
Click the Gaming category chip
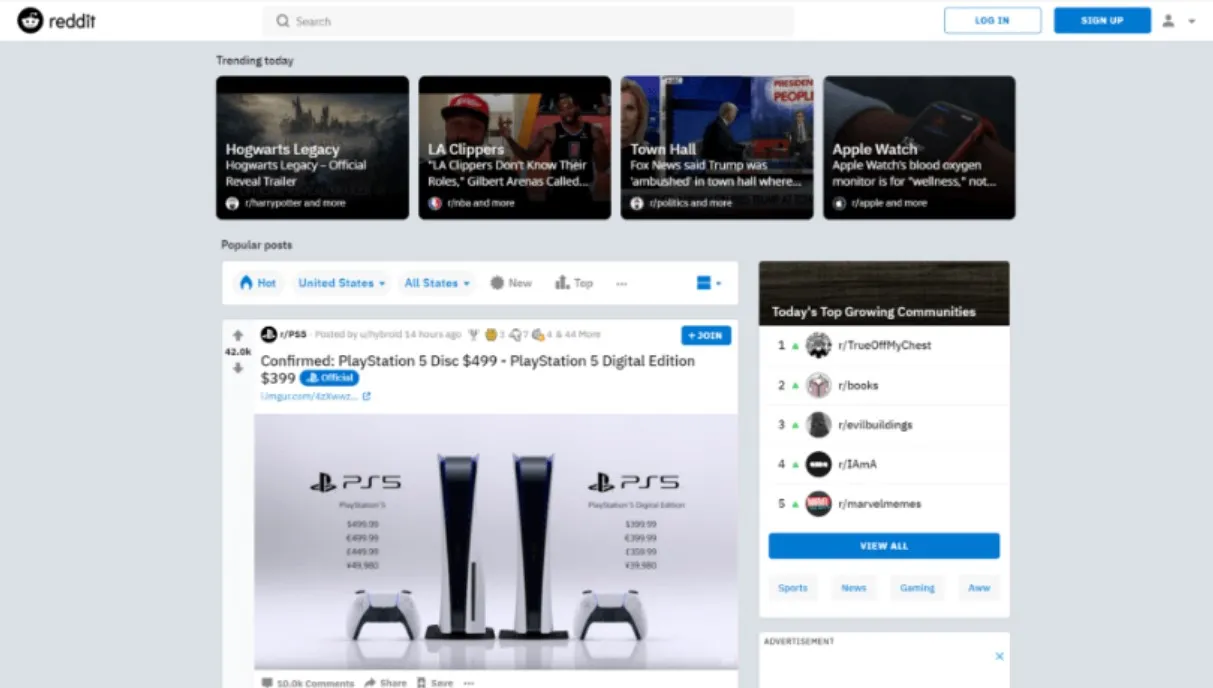click(x=917, y=588)
